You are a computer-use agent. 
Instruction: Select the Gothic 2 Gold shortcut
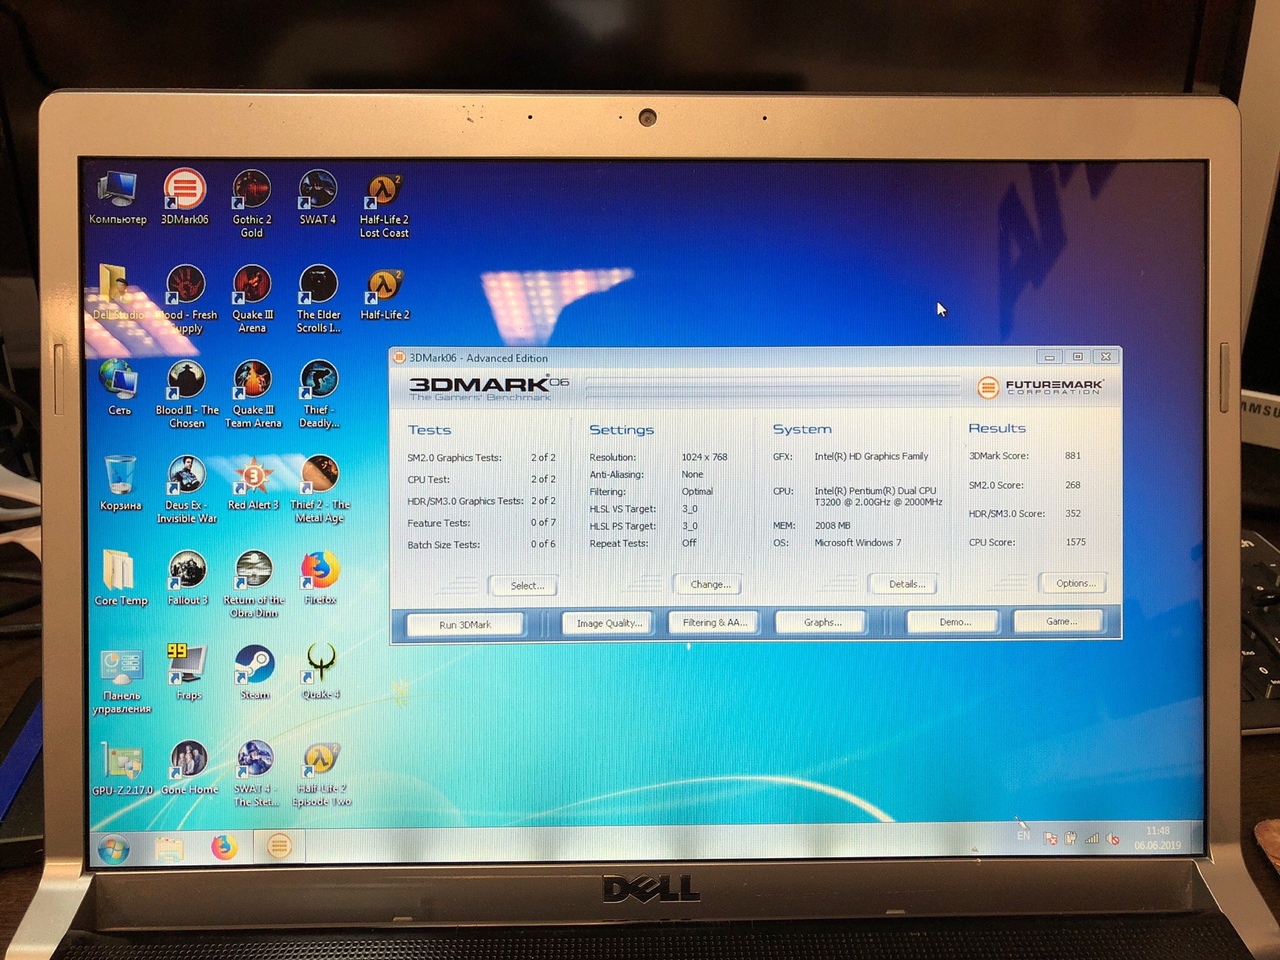(252, 204)
